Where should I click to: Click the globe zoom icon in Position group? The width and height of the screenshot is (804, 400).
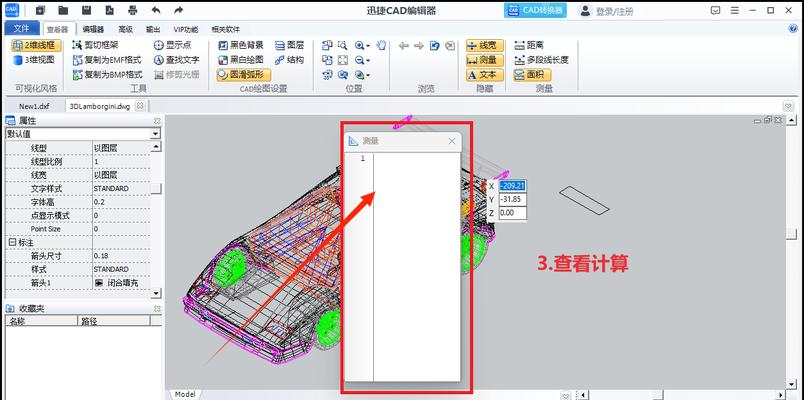(359, 75)
